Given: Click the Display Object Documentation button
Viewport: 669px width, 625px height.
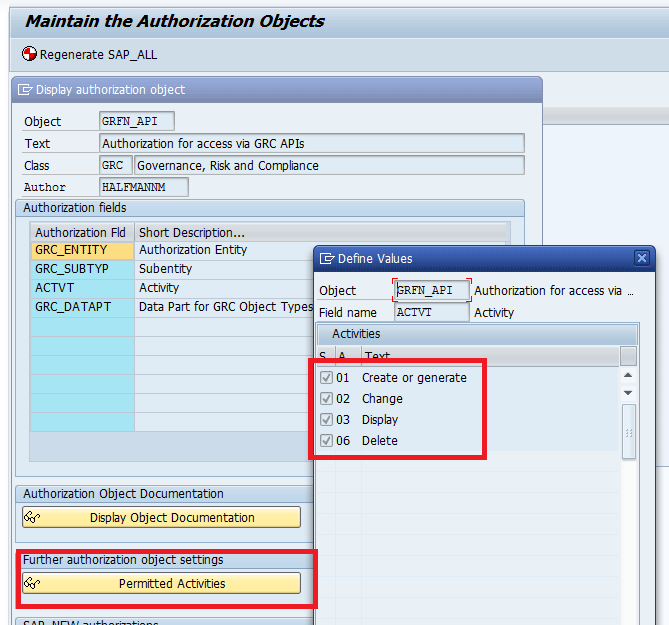Looking at the screenshot, I should [161, 517].
